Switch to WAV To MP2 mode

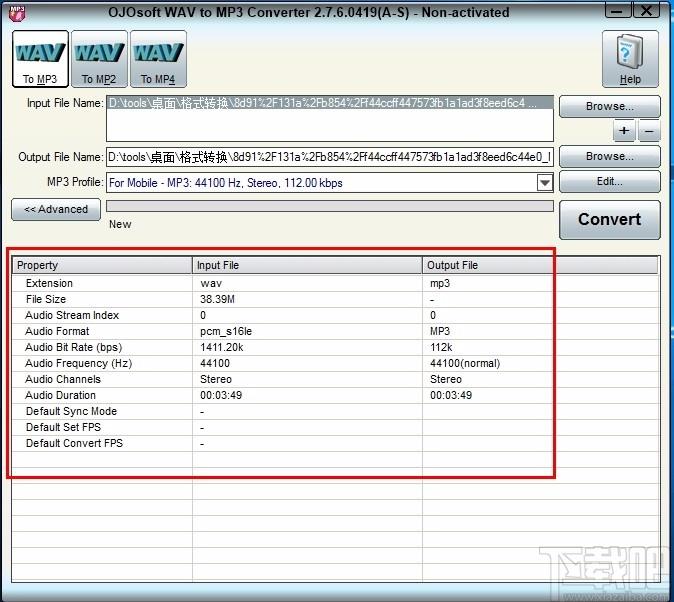coord(99,59)
